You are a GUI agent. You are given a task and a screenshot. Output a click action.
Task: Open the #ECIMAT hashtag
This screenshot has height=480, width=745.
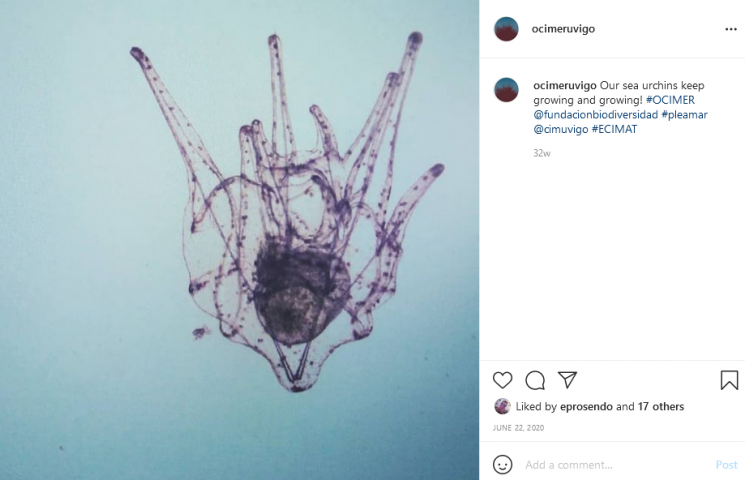pos(614,129)
